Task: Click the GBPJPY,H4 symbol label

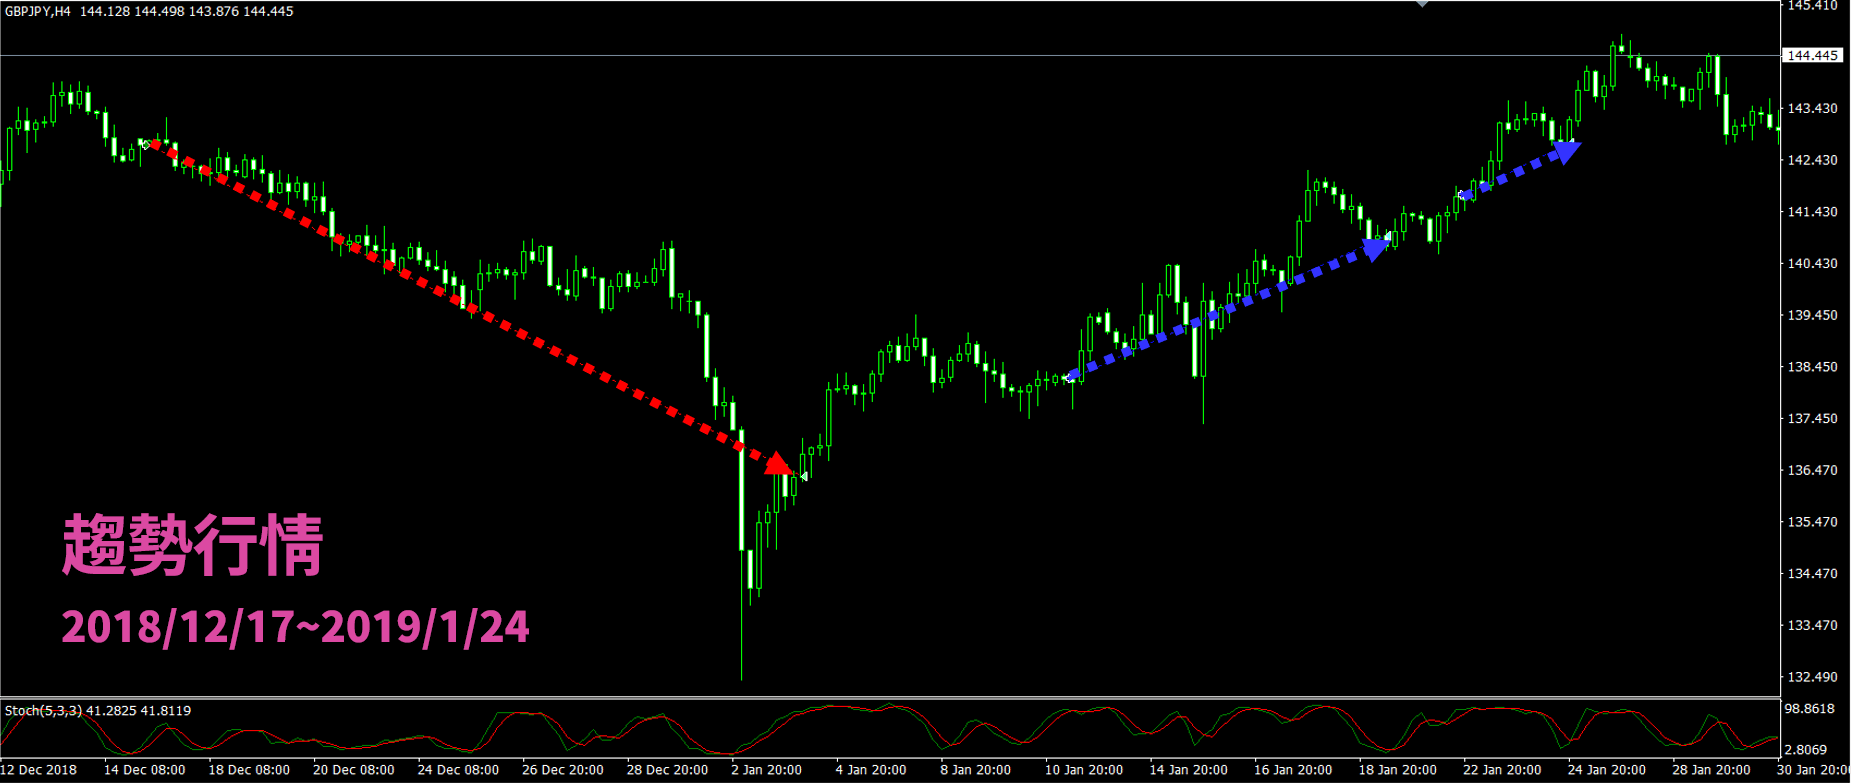Action: pyautogui.click(x=38, y=11)
